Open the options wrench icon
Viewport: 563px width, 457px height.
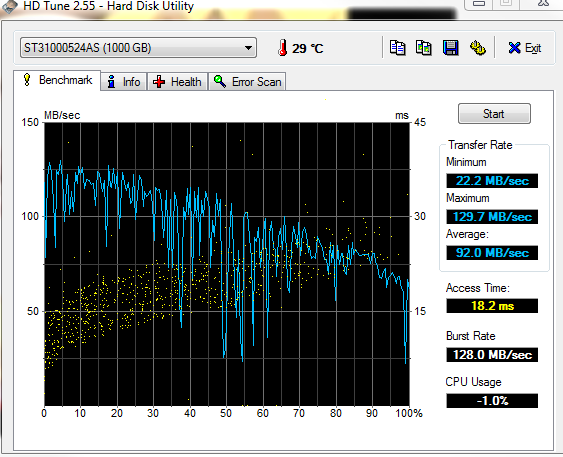(x=478, y=48)
